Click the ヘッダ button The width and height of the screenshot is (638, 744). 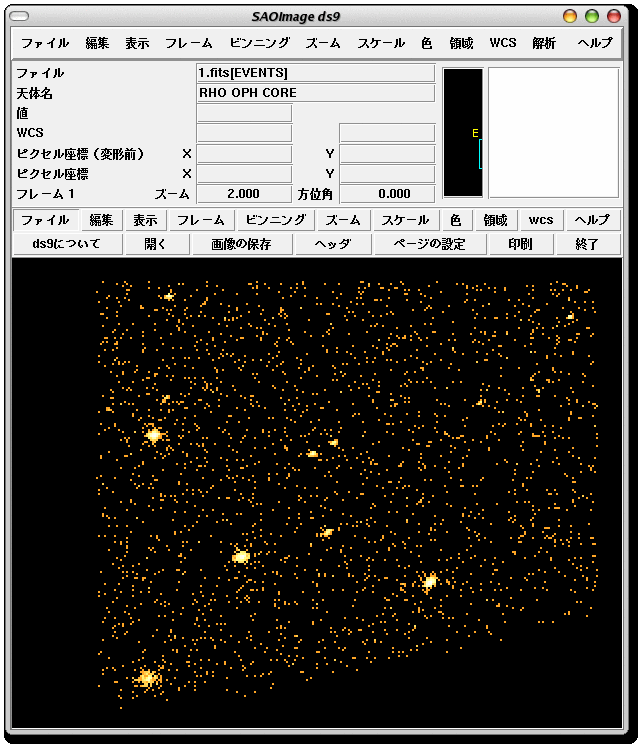(333, 244)
